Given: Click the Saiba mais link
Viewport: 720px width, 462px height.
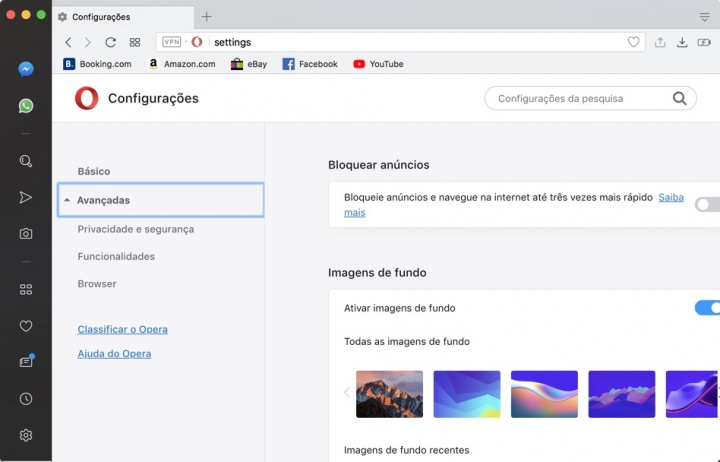Looking at the screenshot, I should [x=670, y=198].
